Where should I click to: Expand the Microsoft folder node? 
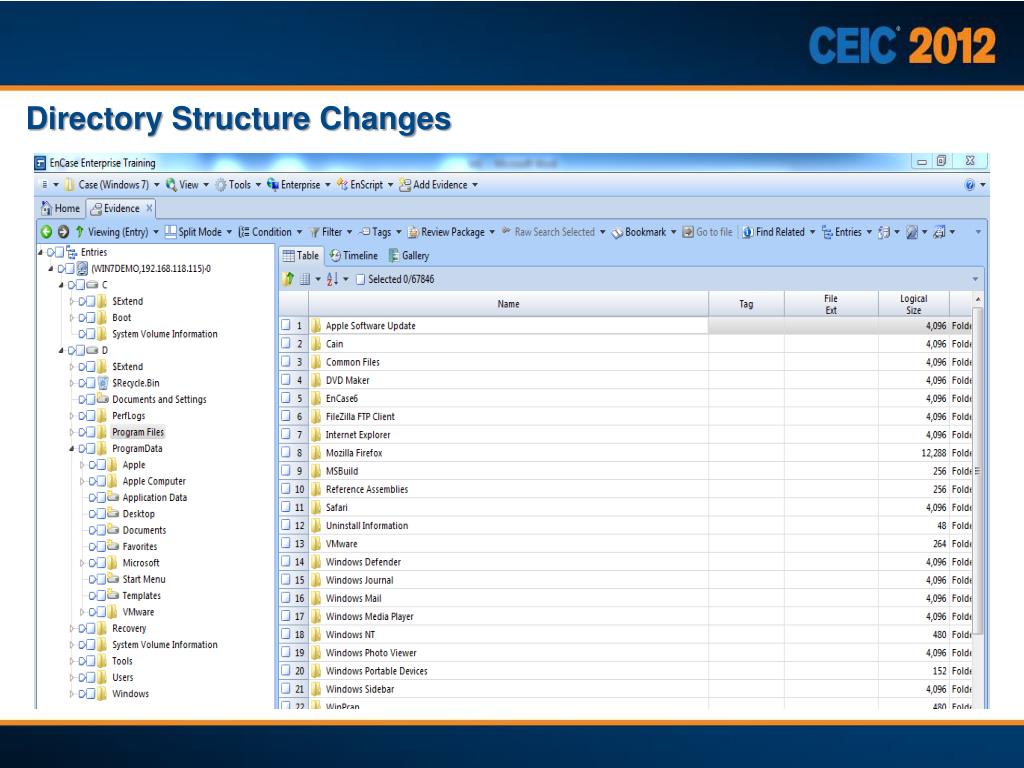[x=82, y=563]
